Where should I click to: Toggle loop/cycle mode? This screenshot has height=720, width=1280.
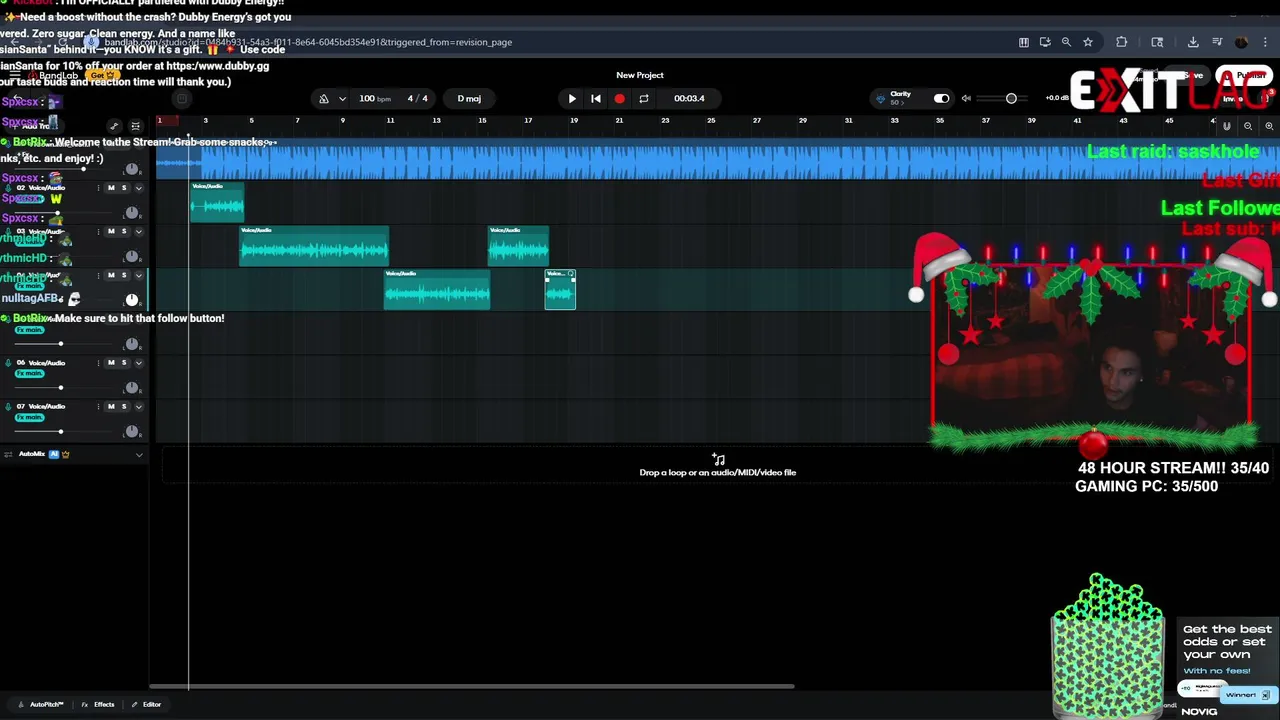pos(644,98)
